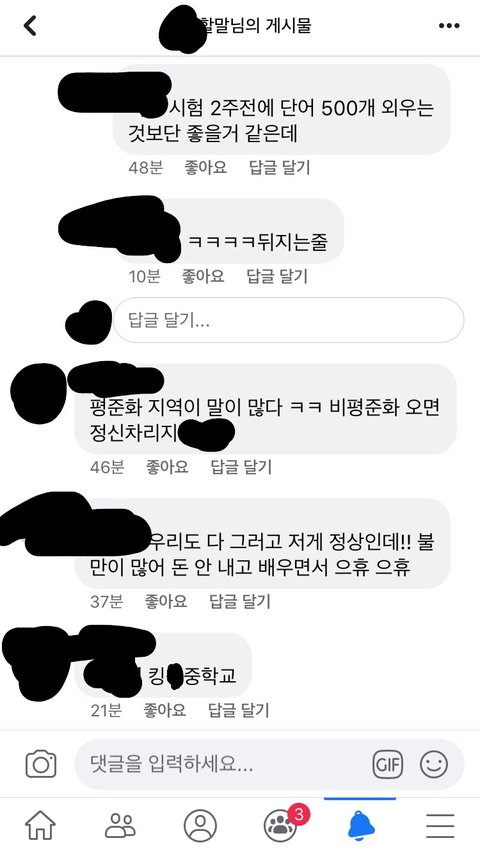Open Friends tab in bottom bar
Screen dimensions: 480x854
pyautogui.click(x=120, y=826)
